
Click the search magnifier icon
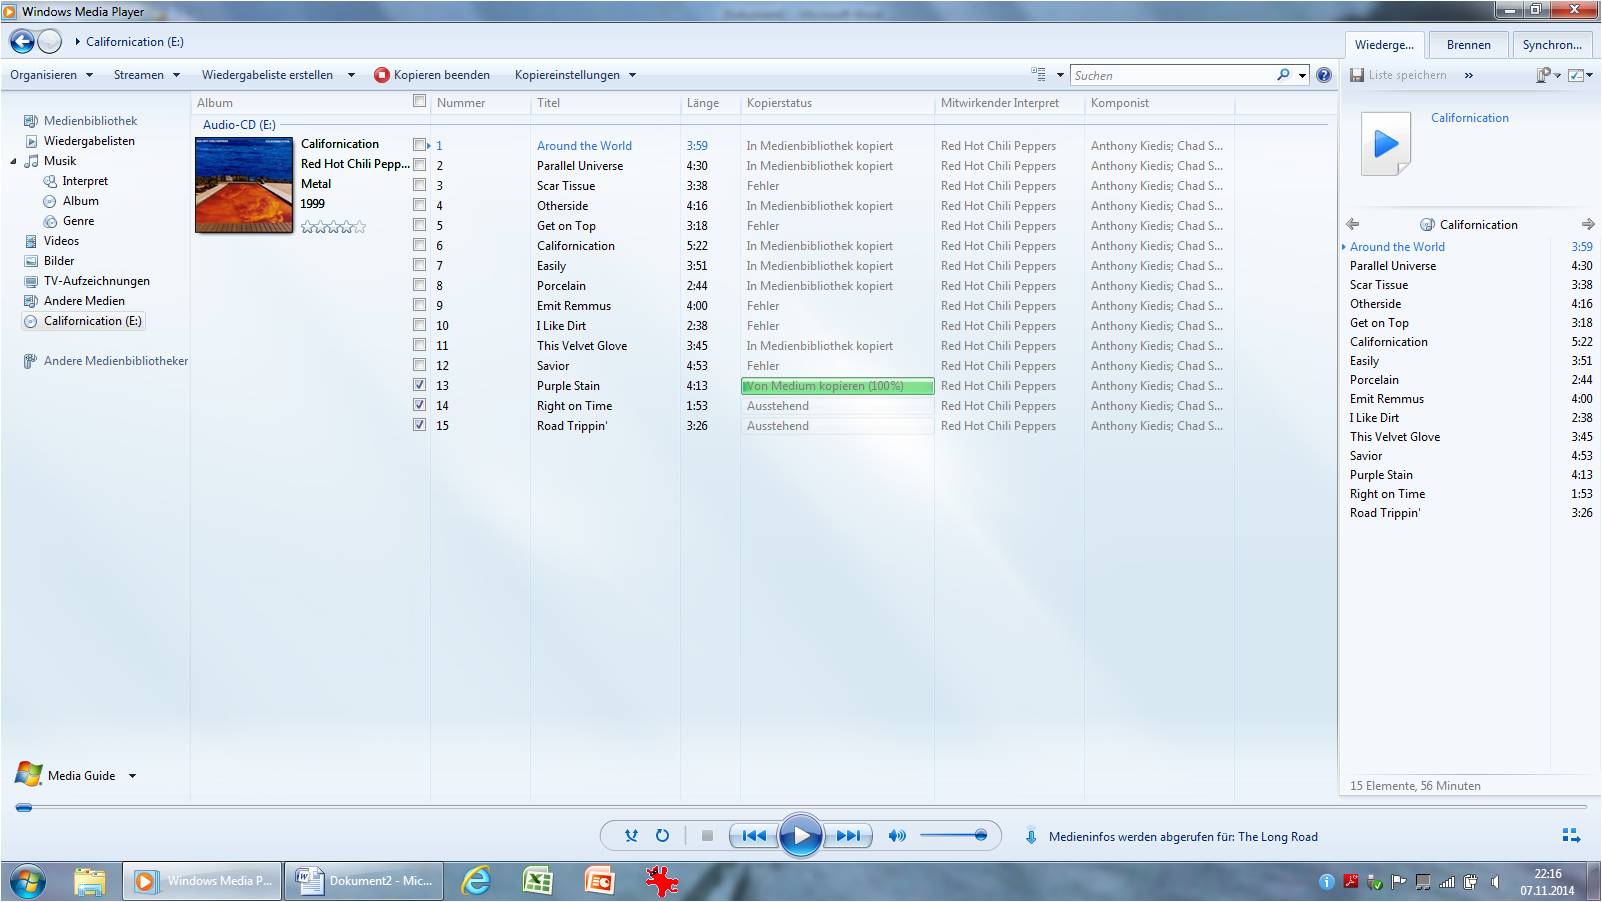click(1283, 75)
